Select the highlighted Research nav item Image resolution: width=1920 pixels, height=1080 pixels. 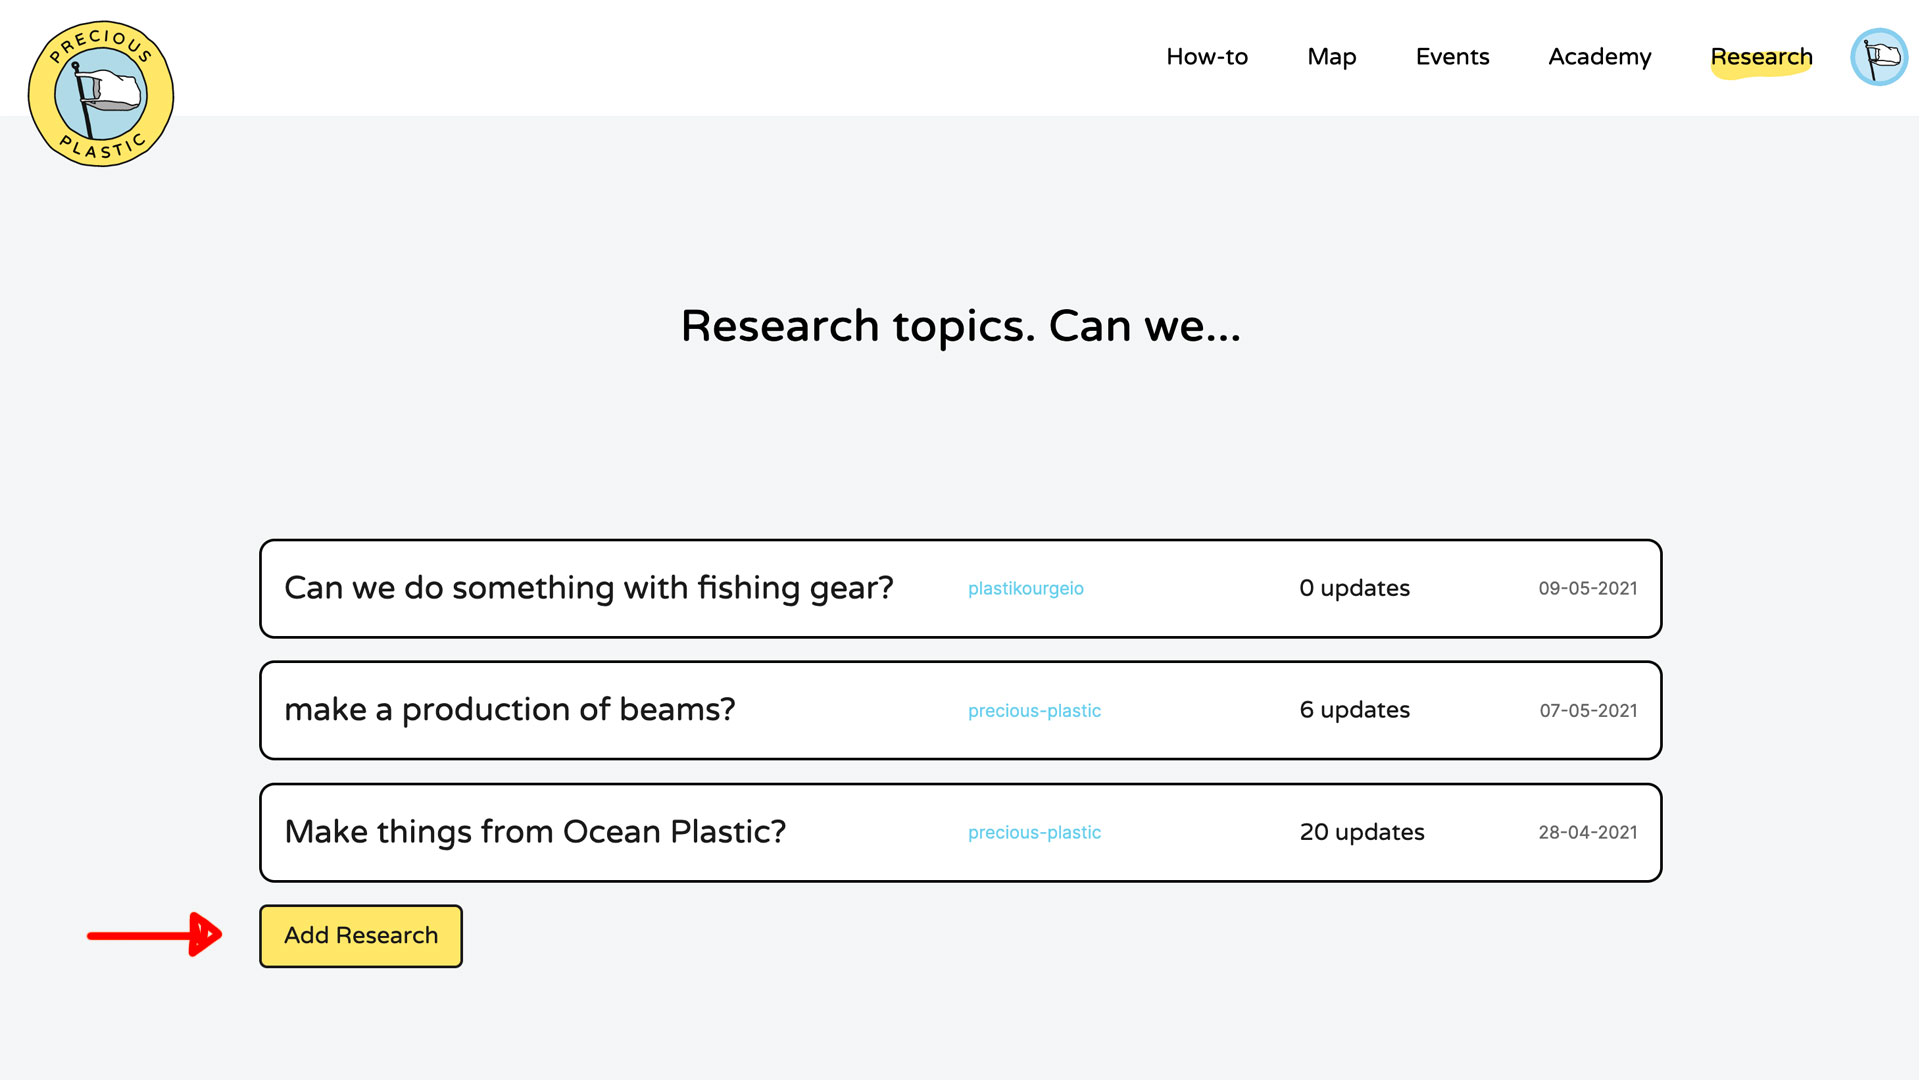point(1760,57)
